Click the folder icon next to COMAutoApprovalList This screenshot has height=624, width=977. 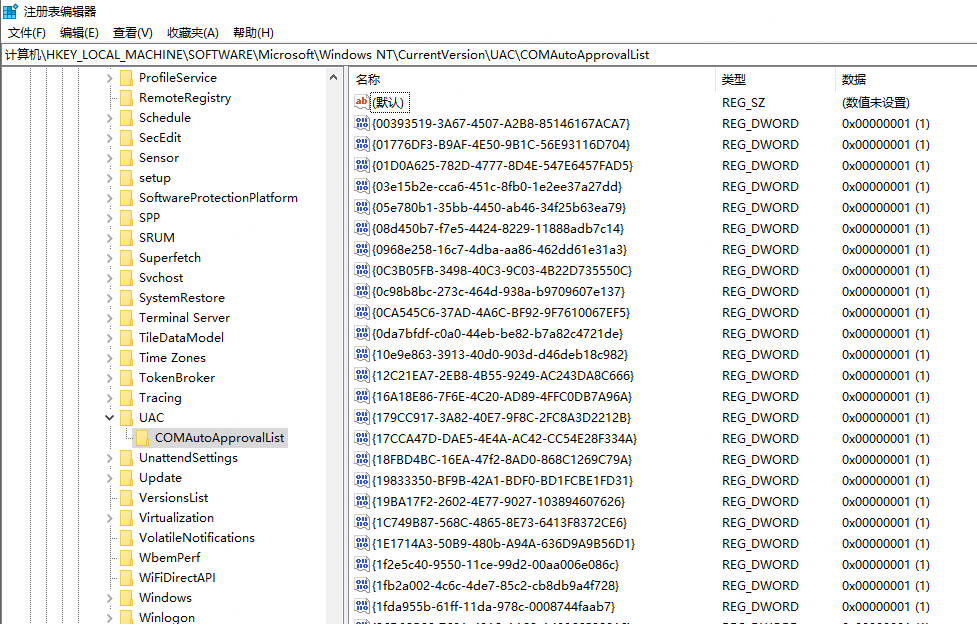(x=142, y=438)
